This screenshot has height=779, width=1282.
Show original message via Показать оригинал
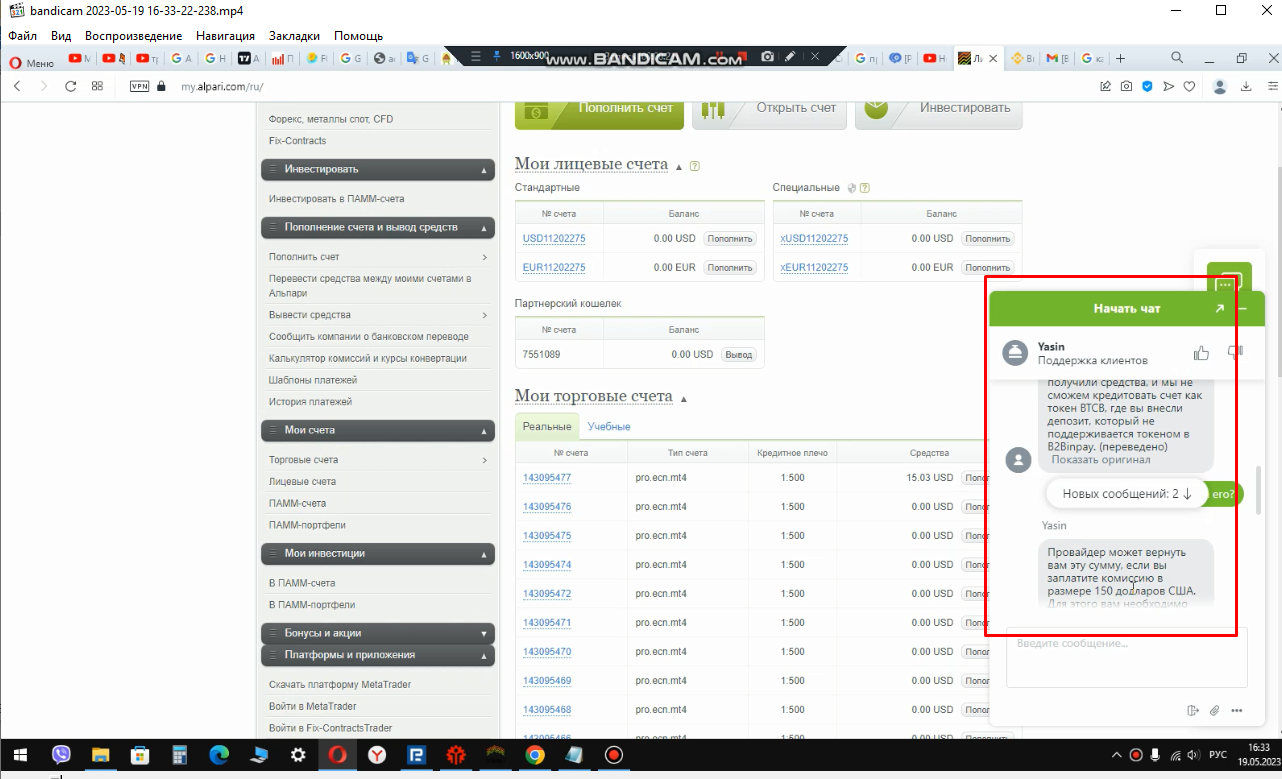coord(1100,460)
